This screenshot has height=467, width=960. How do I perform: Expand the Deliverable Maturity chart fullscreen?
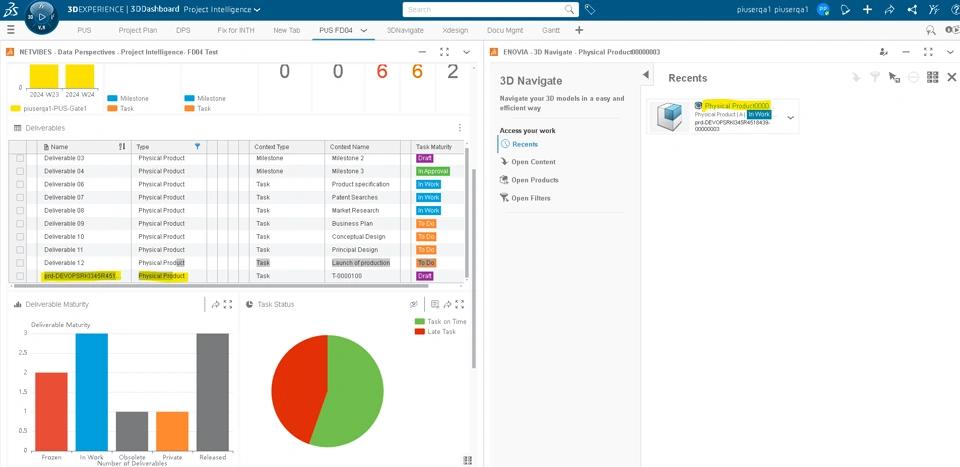coord(228,304)
